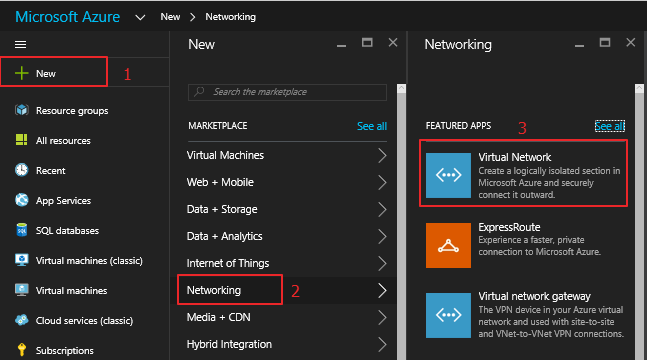Expand the Media + CDN chevron arrow
This screenshot has width=647, height=360.
382,317
